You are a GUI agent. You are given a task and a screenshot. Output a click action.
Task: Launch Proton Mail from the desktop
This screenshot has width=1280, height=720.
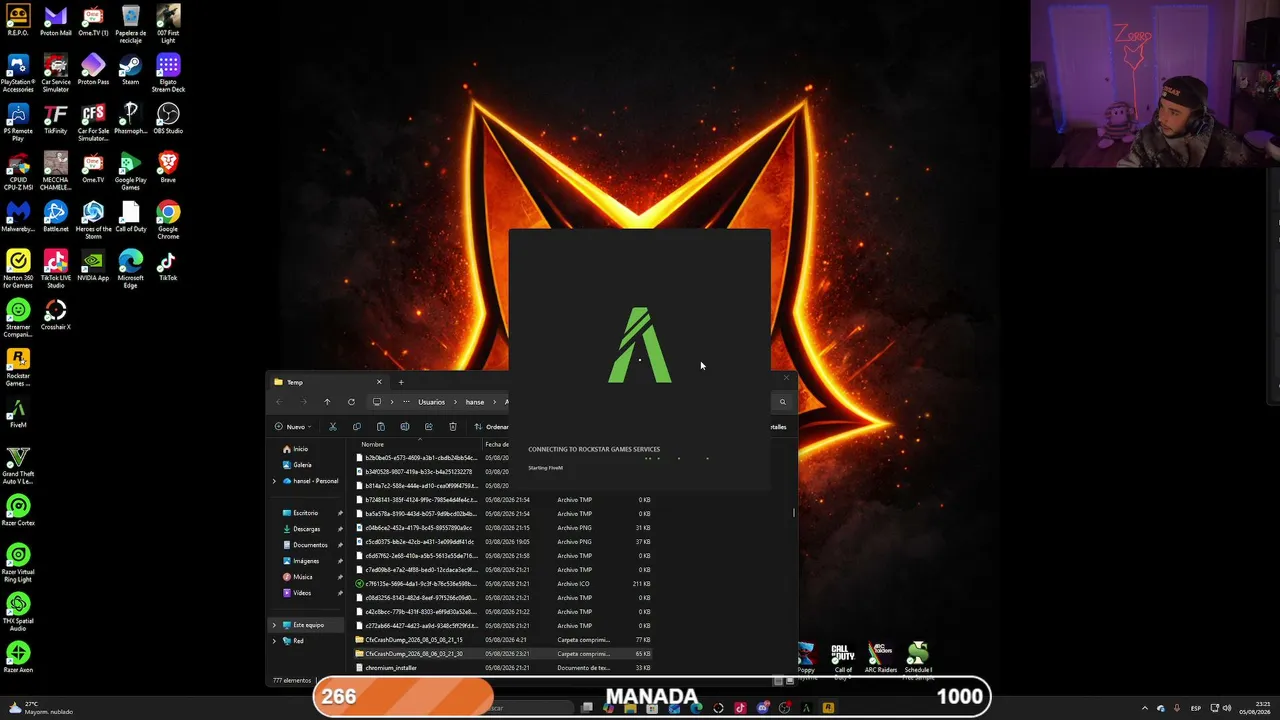(56, 20)
